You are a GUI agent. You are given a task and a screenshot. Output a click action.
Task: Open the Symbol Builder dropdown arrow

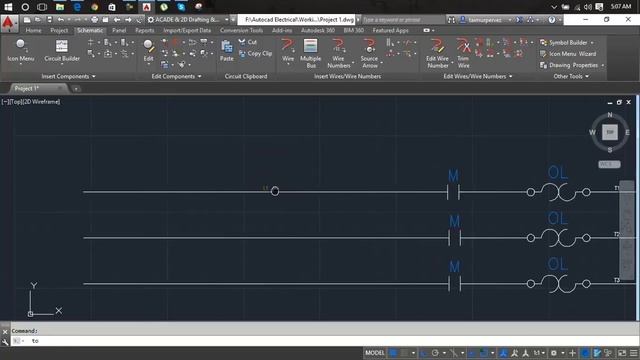[592, 42]
